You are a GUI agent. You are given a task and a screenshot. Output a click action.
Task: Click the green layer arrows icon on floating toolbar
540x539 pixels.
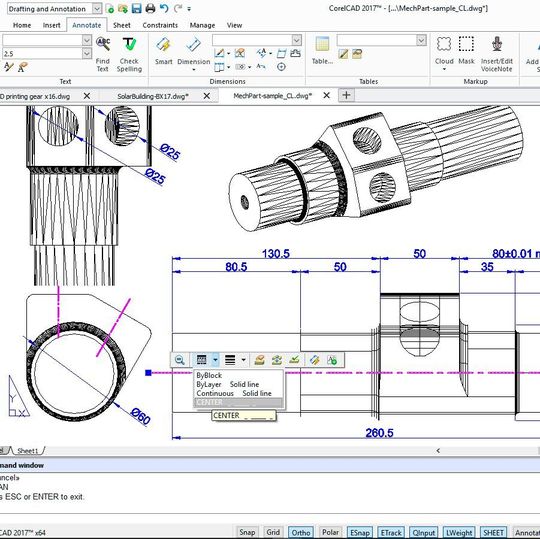click(x=277, y=360)
